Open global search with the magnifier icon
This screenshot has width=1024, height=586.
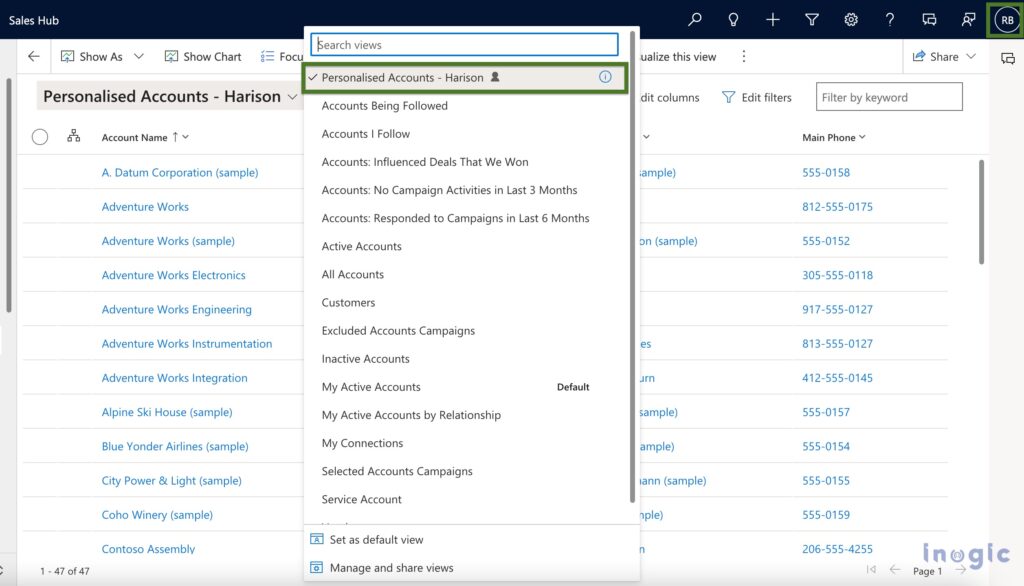[695, 20]
